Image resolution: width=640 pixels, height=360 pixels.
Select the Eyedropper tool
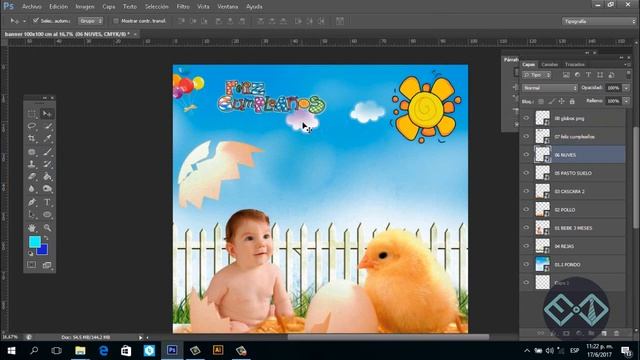[47, 139]
